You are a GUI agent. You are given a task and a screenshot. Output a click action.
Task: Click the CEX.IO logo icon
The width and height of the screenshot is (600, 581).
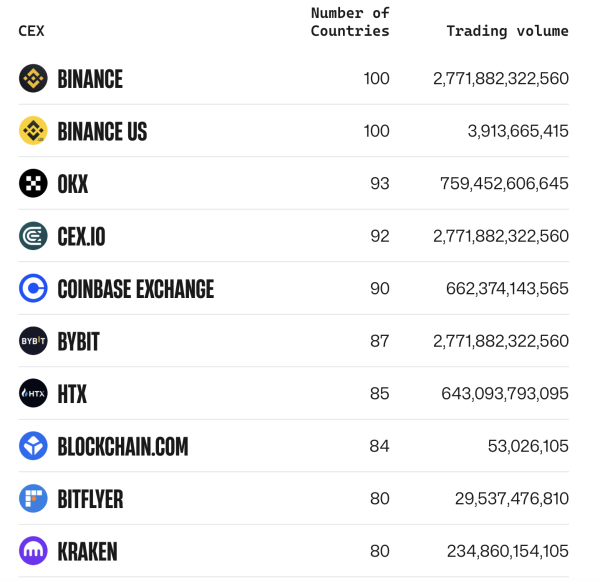33,236
